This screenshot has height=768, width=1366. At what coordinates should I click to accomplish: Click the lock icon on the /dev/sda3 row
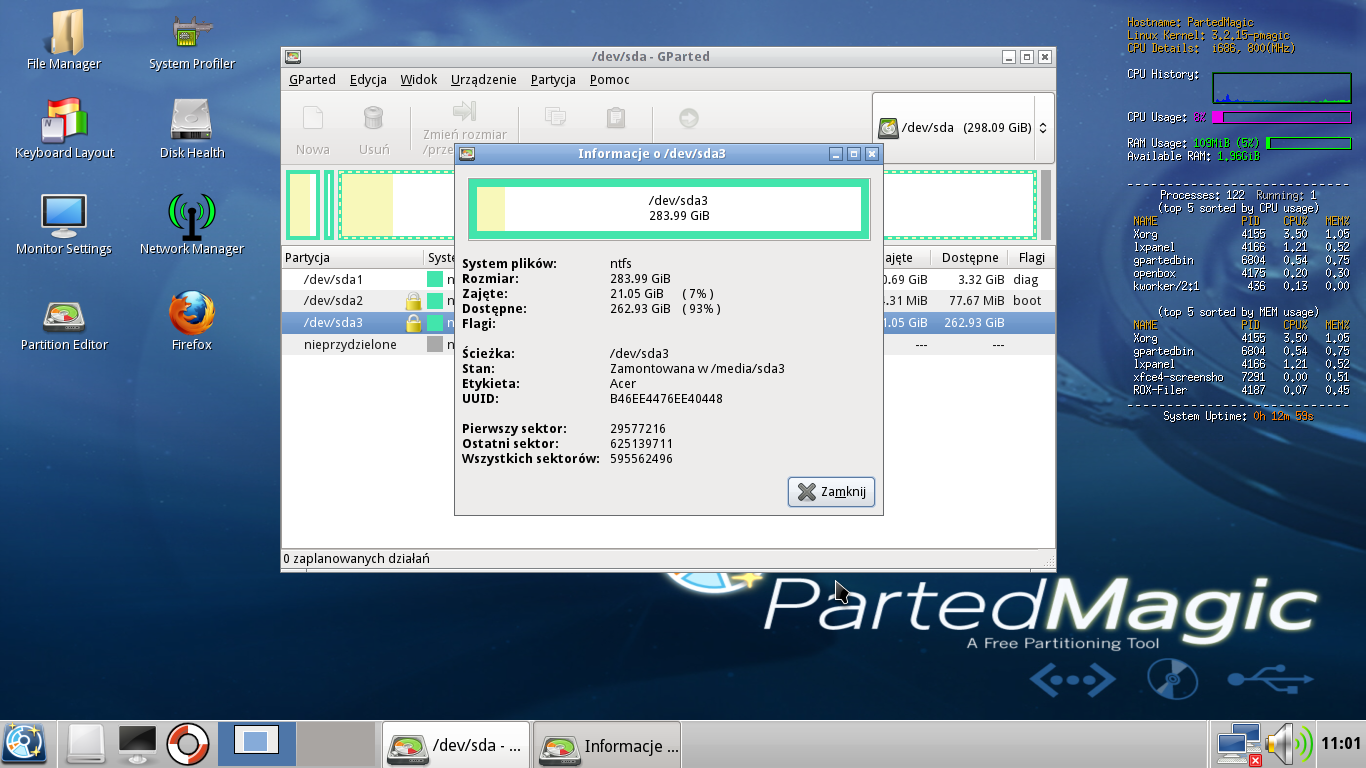(413, 323)
